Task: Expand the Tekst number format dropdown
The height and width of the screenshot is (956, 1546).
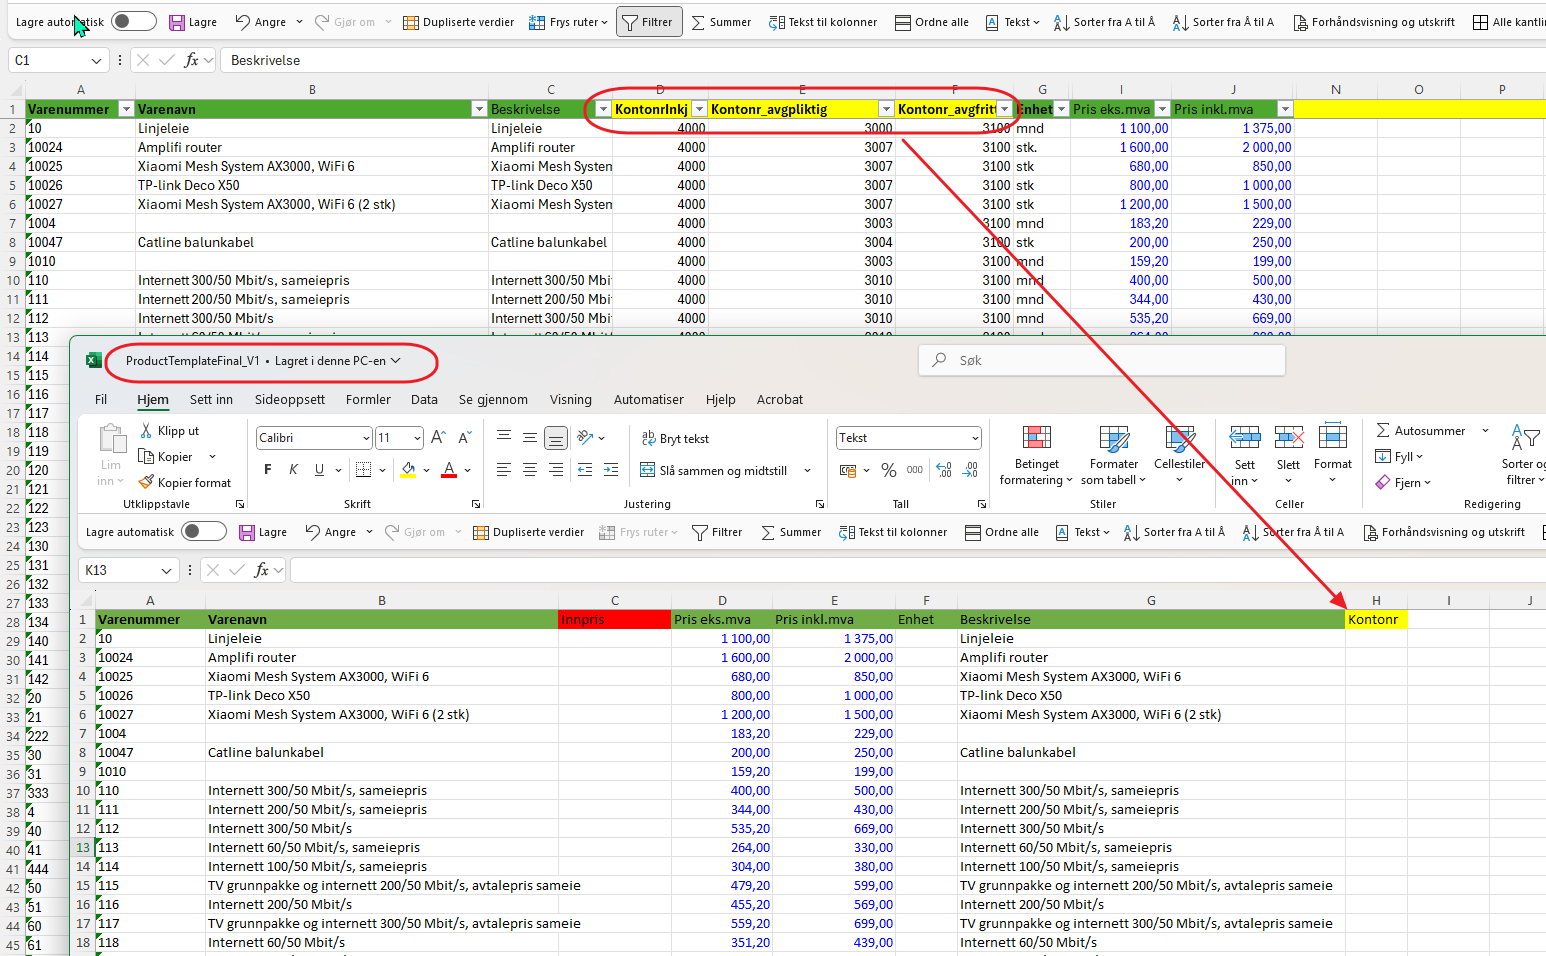Action: [x=974, y=438]
